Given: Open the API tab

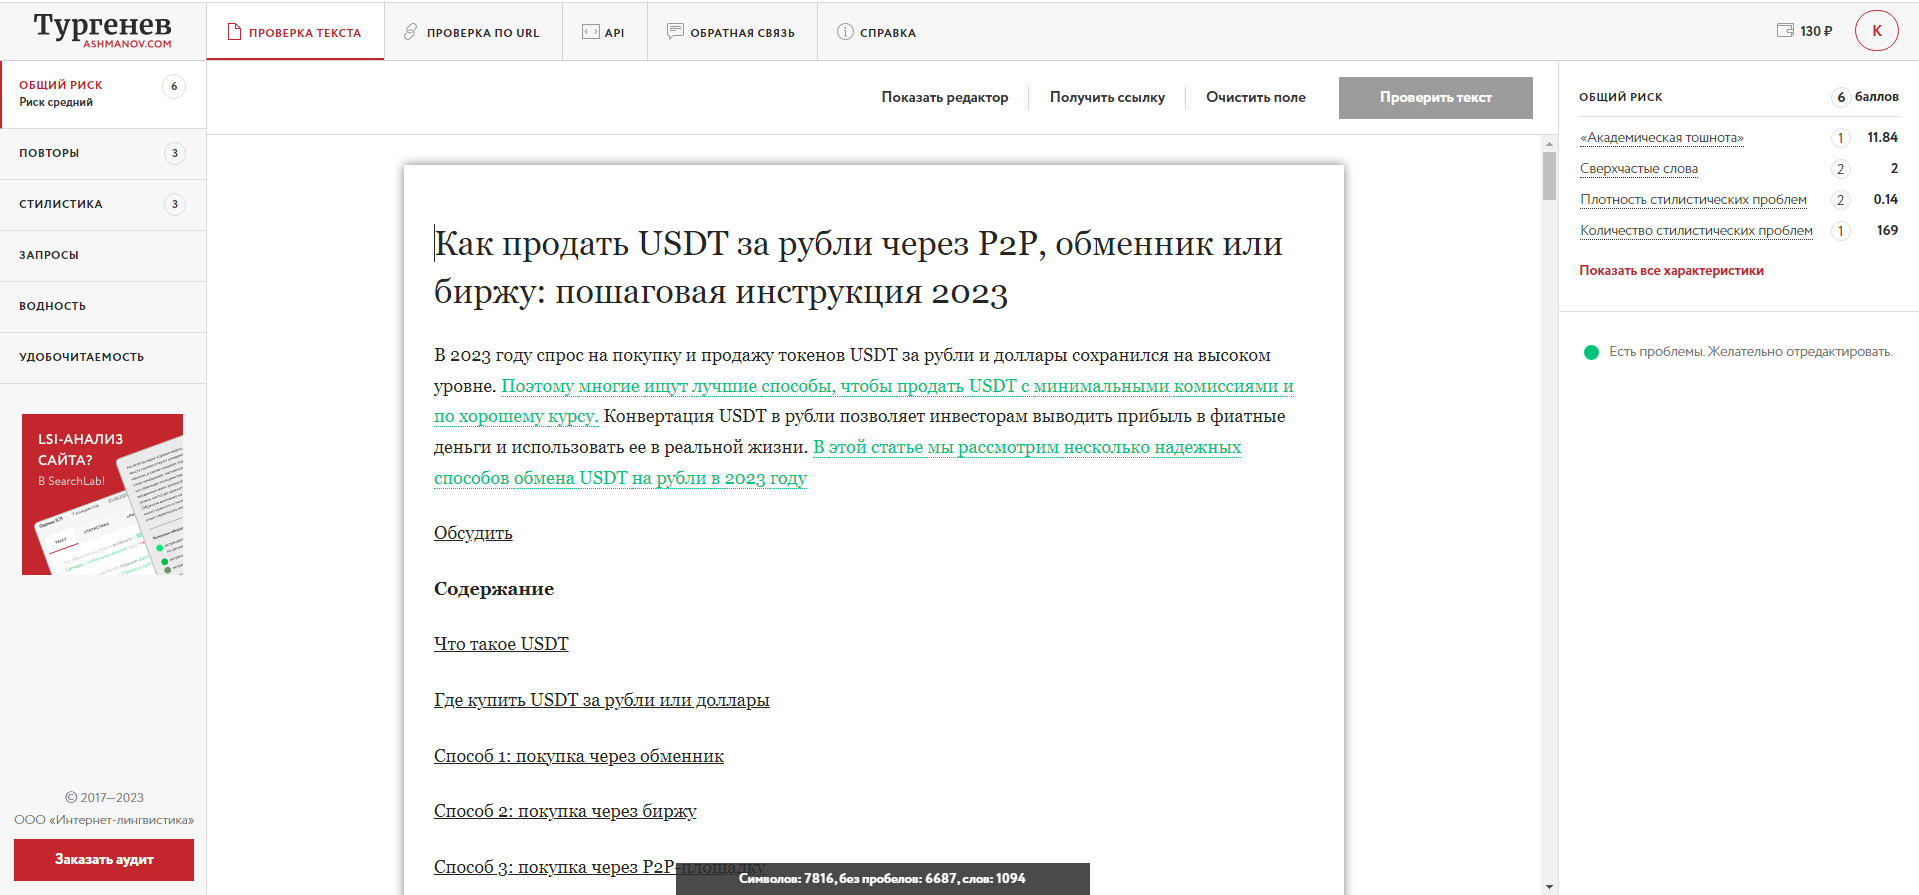Looking at the screenshot, I should [x=604, y=32].
